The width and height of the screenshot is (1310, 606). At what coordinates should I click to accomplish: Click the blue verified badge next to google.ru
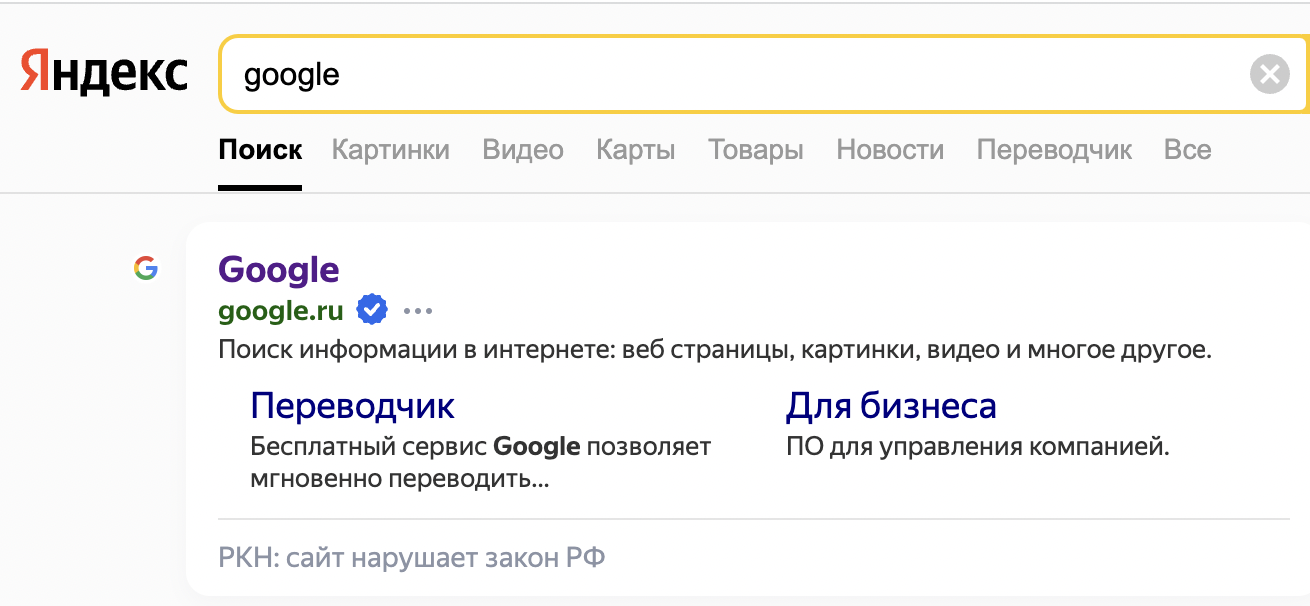click(x=372, y=310)
